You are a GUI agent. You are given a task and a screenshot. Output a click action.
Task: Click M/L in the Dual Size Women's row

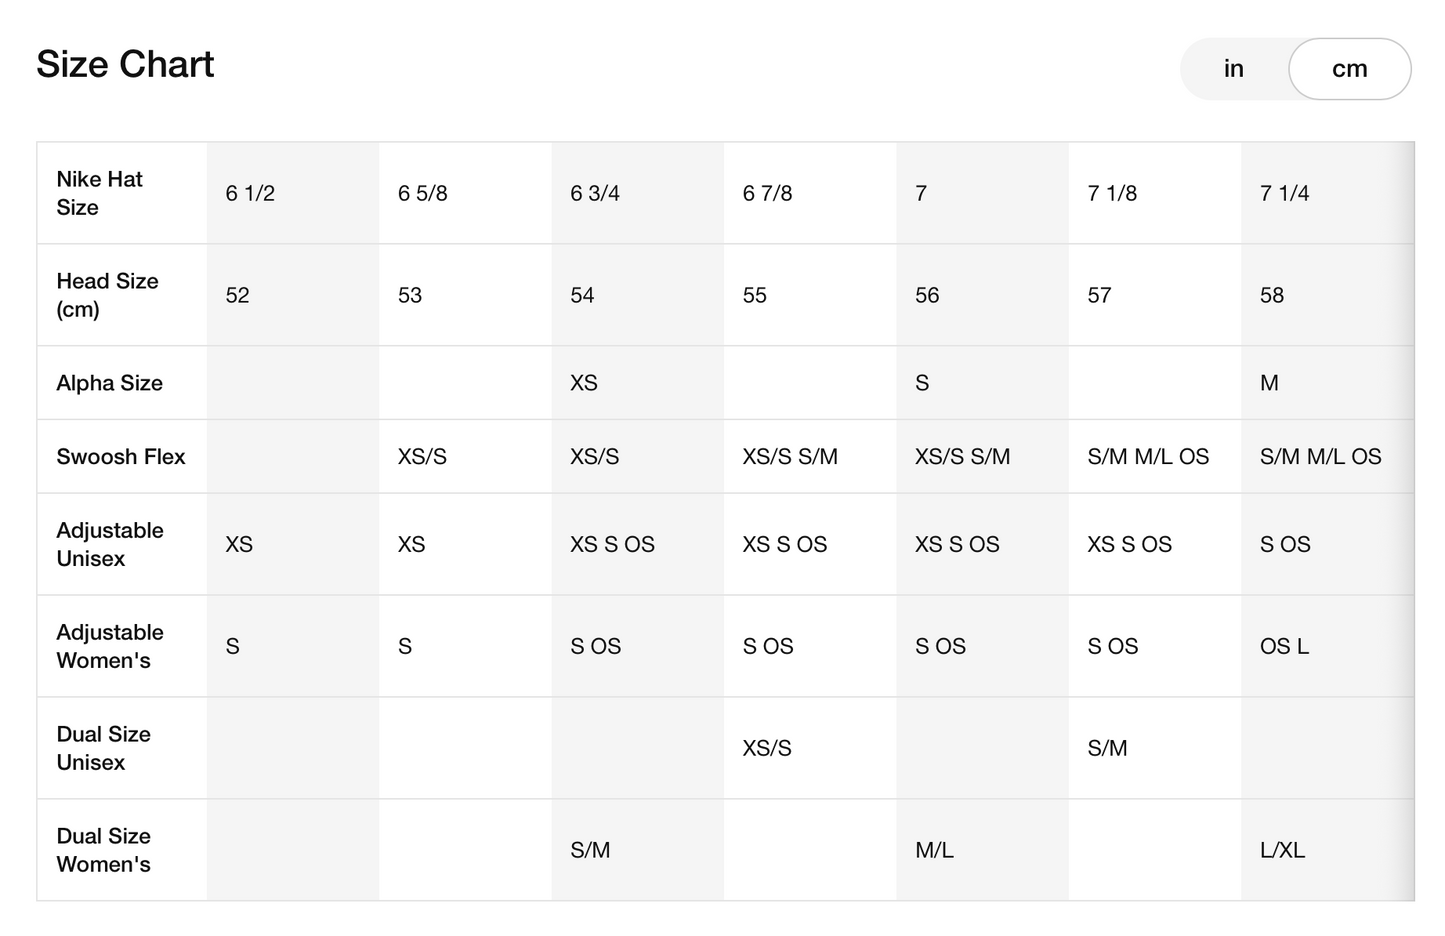934,850
